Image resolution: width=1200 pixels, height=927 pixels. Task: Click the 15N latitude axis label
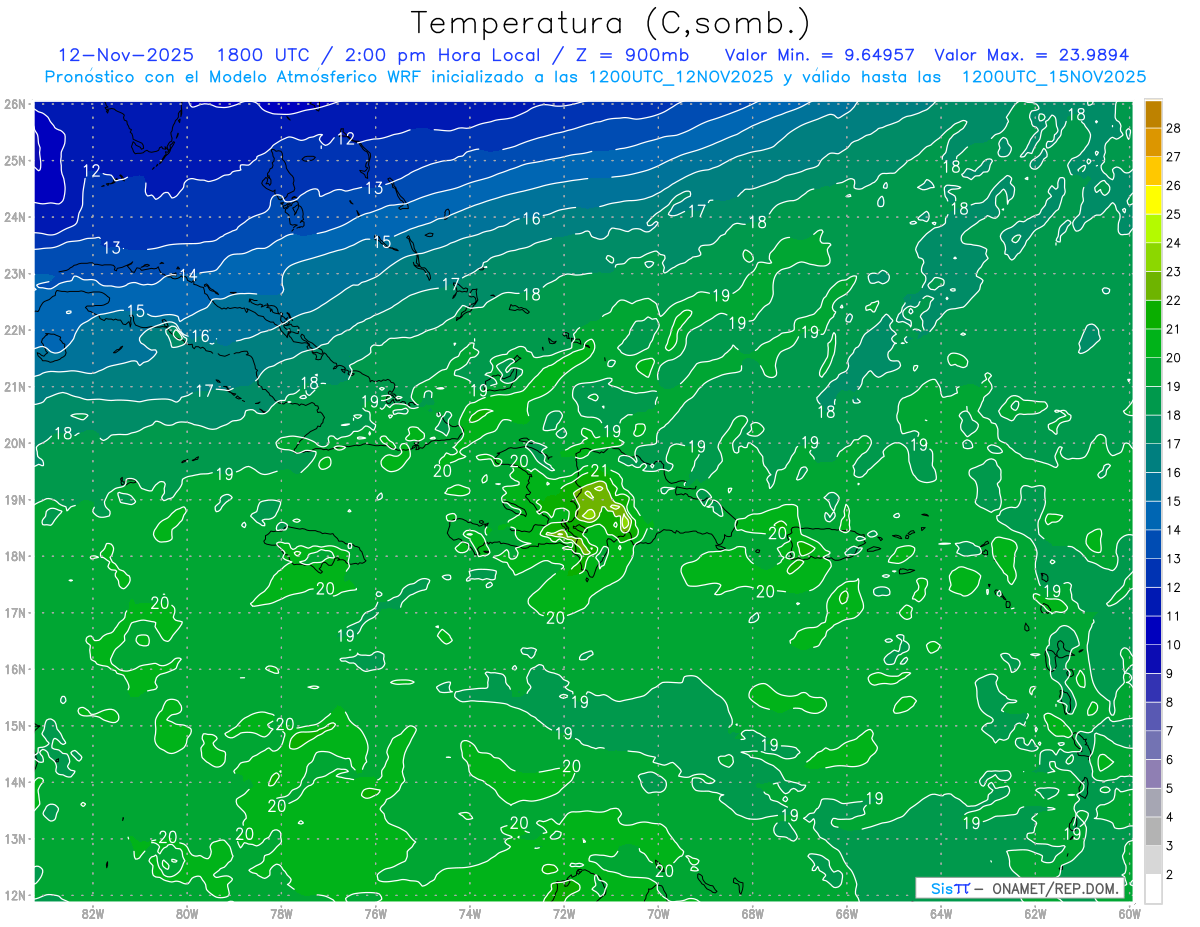[x=15, y=726]
